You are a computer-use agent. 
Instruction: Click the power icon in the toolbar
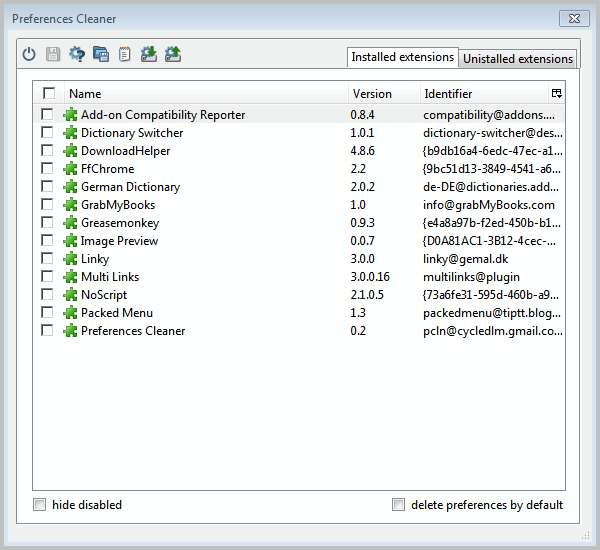point(29,55)
